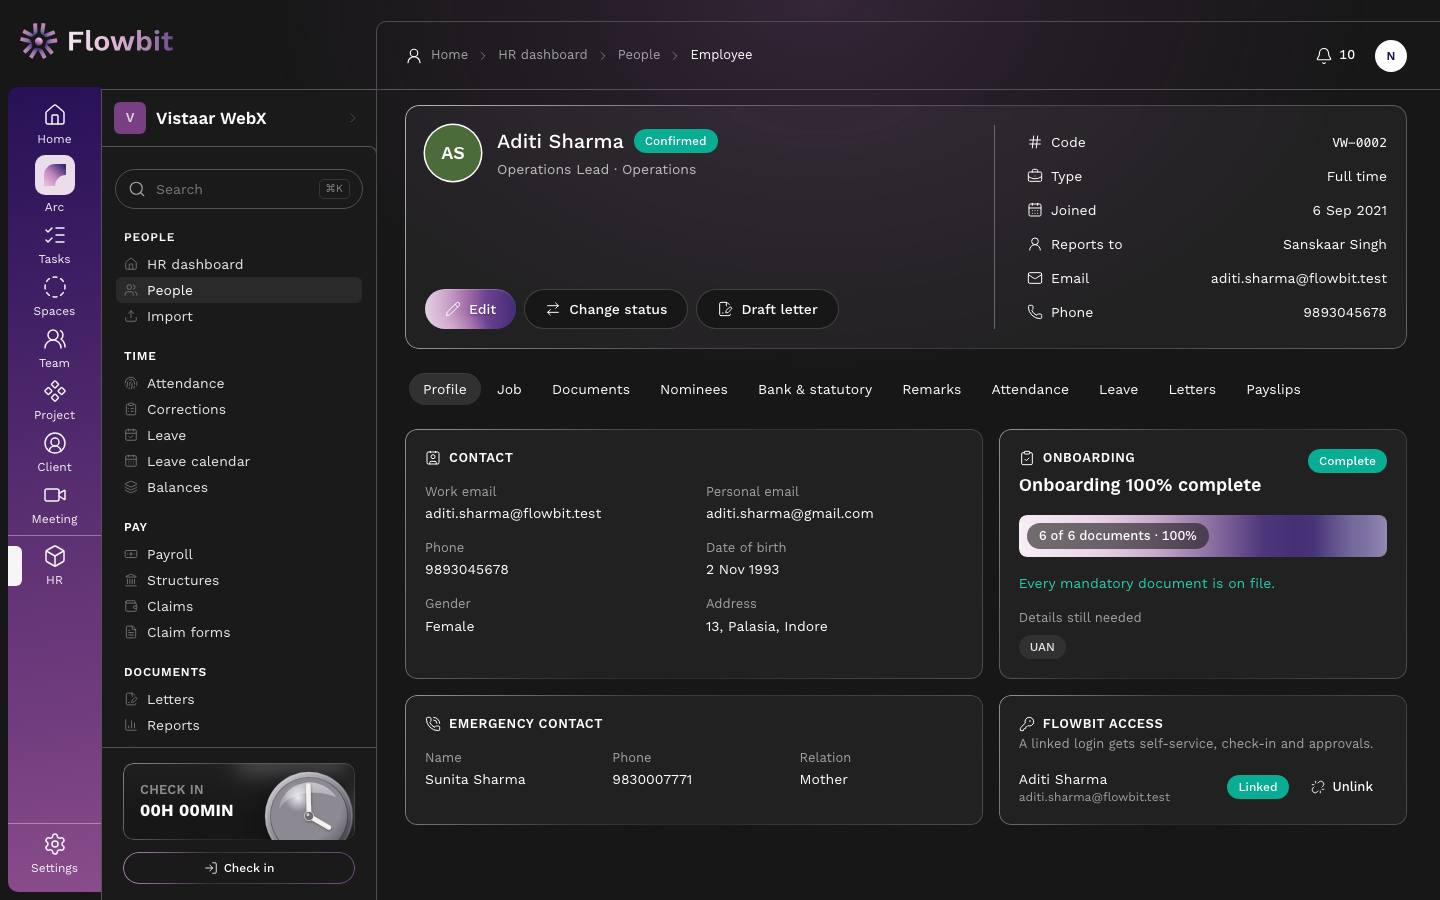This screenshot has height=900, width=1440.
Task: Open the Home icon in left rail
Action: click(55, 124)
